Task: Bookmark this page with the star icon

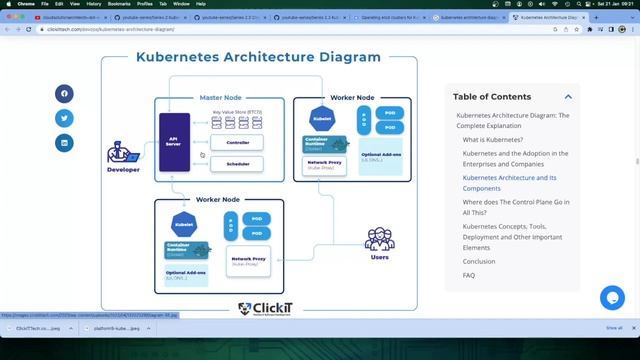Action: pyautogui.click(x=576, y=29)
